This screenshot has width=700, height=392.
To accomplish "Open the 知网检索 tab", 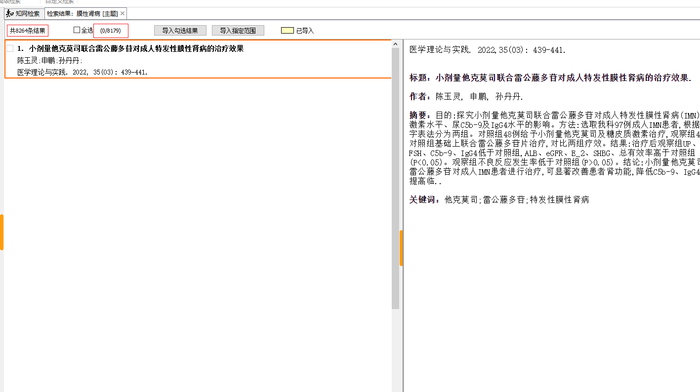I will click(23, 14).
